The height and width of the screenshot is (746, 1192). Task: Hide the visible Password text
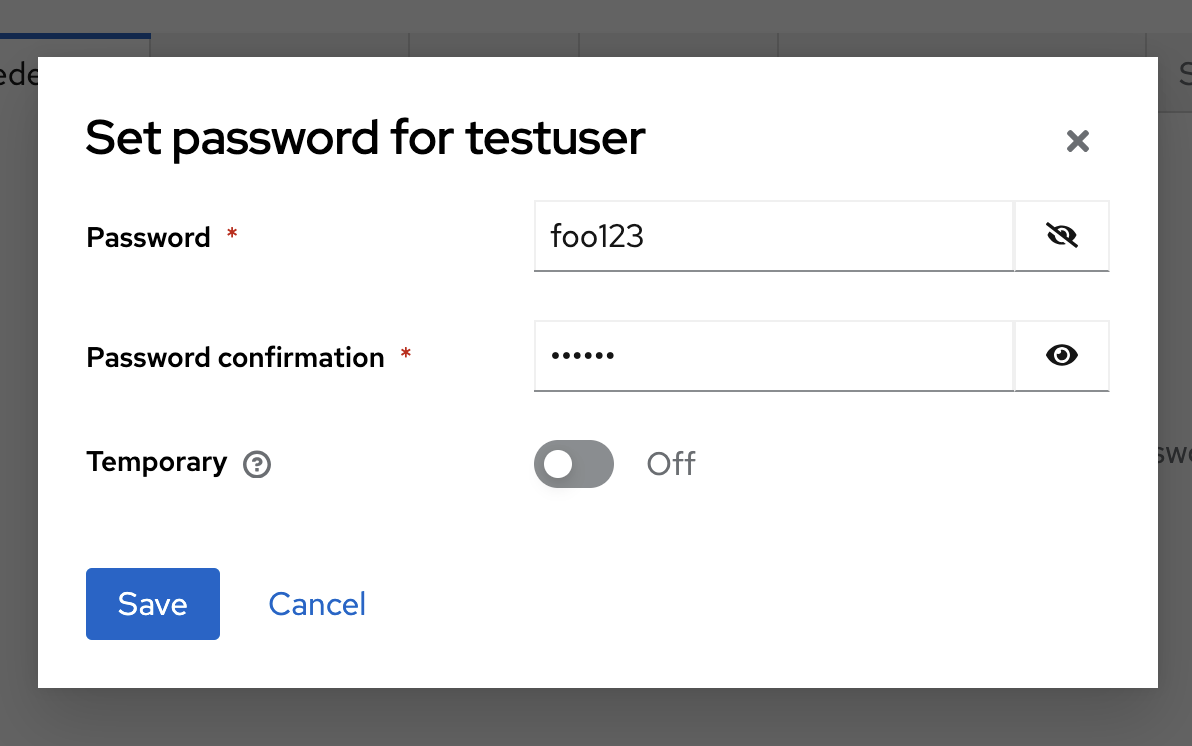(x=1061, y=236)
